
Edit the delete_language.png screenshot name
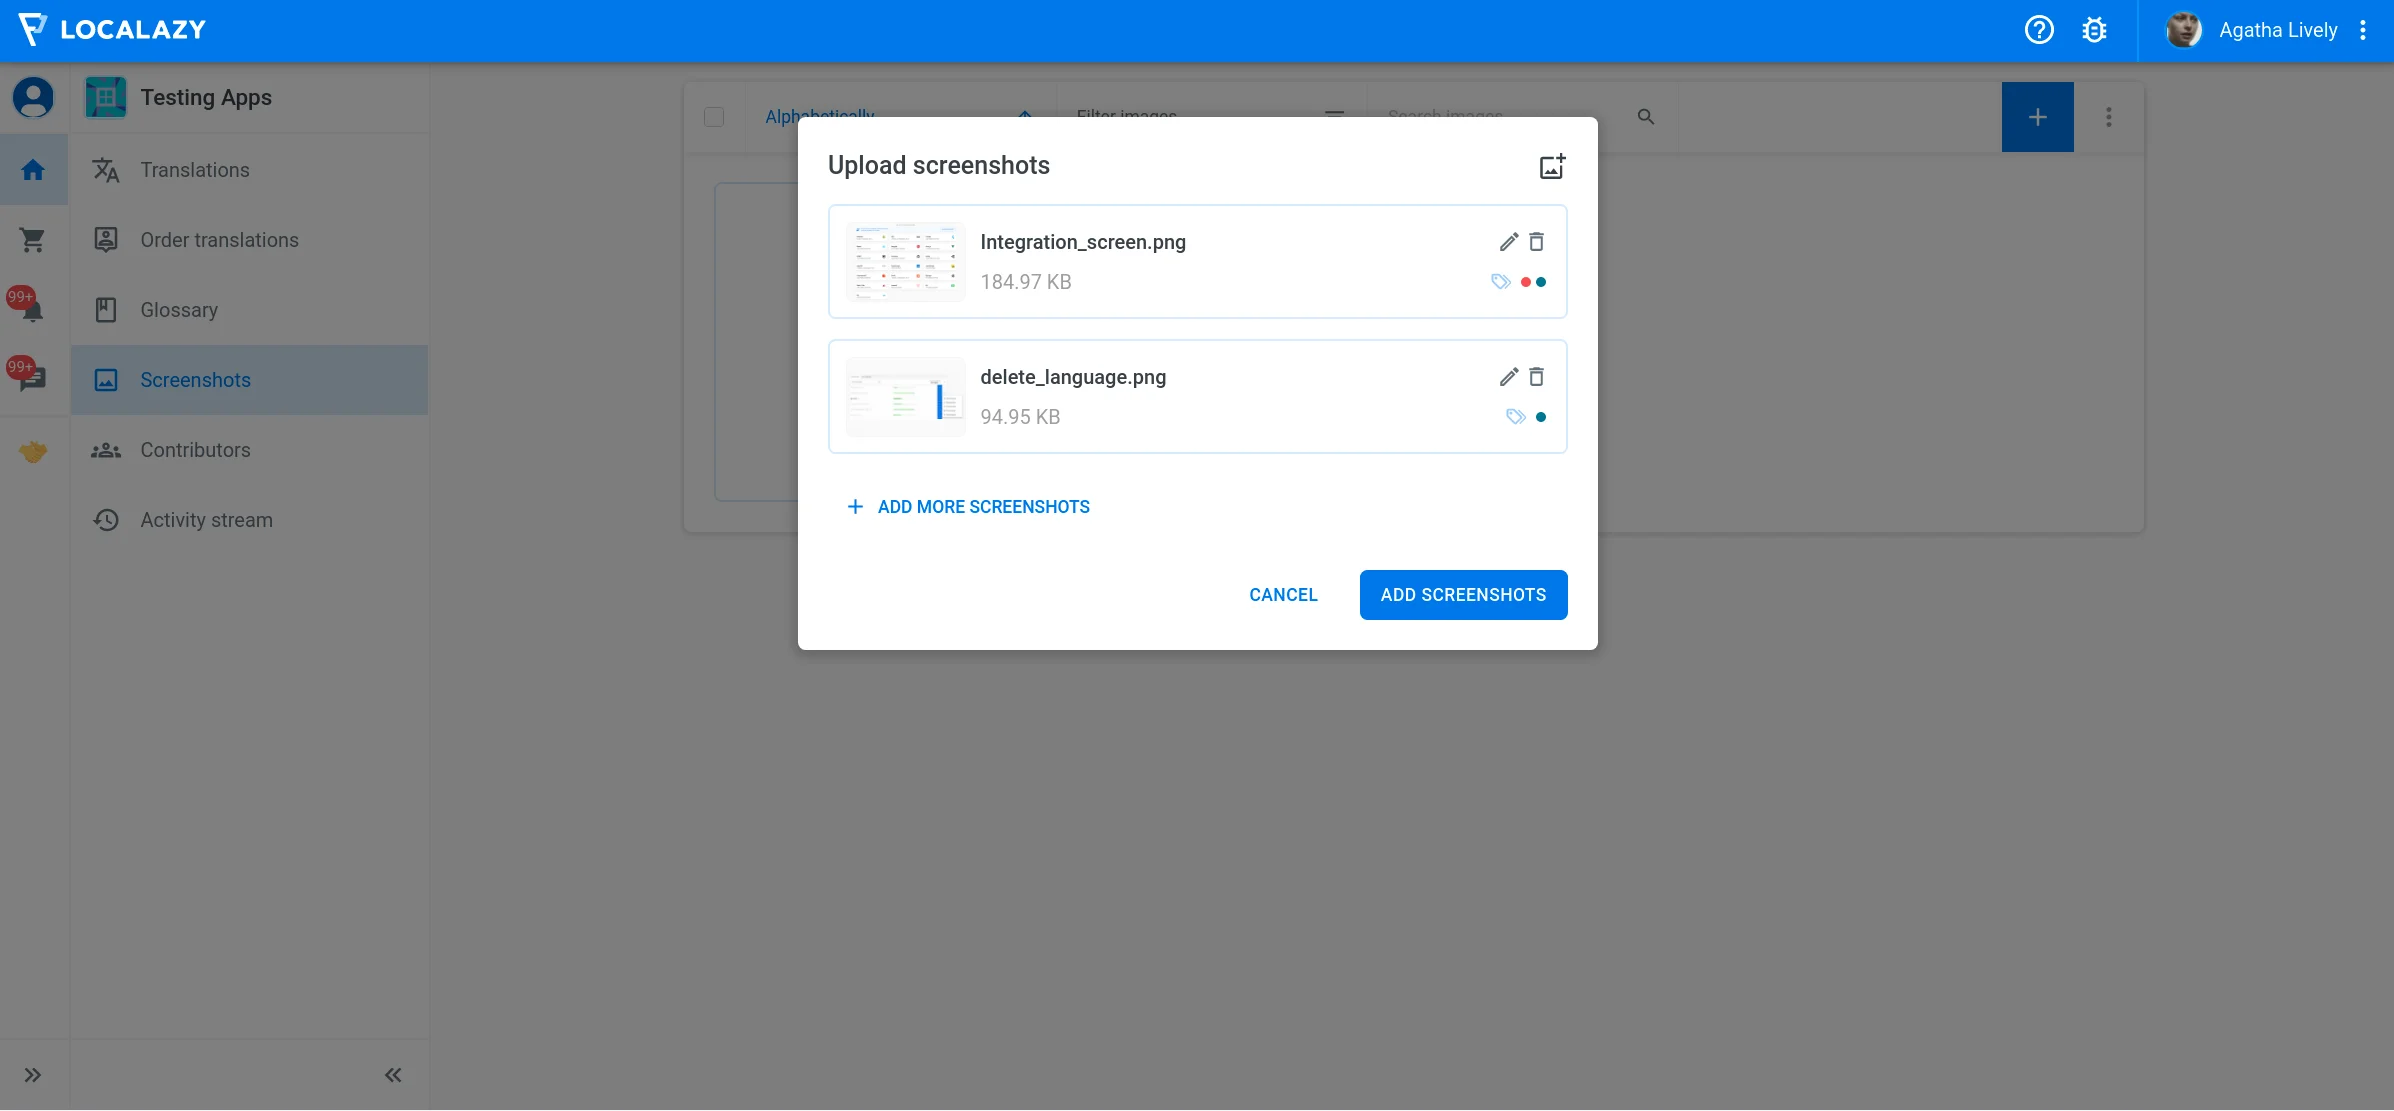[x=1507, y=377]
